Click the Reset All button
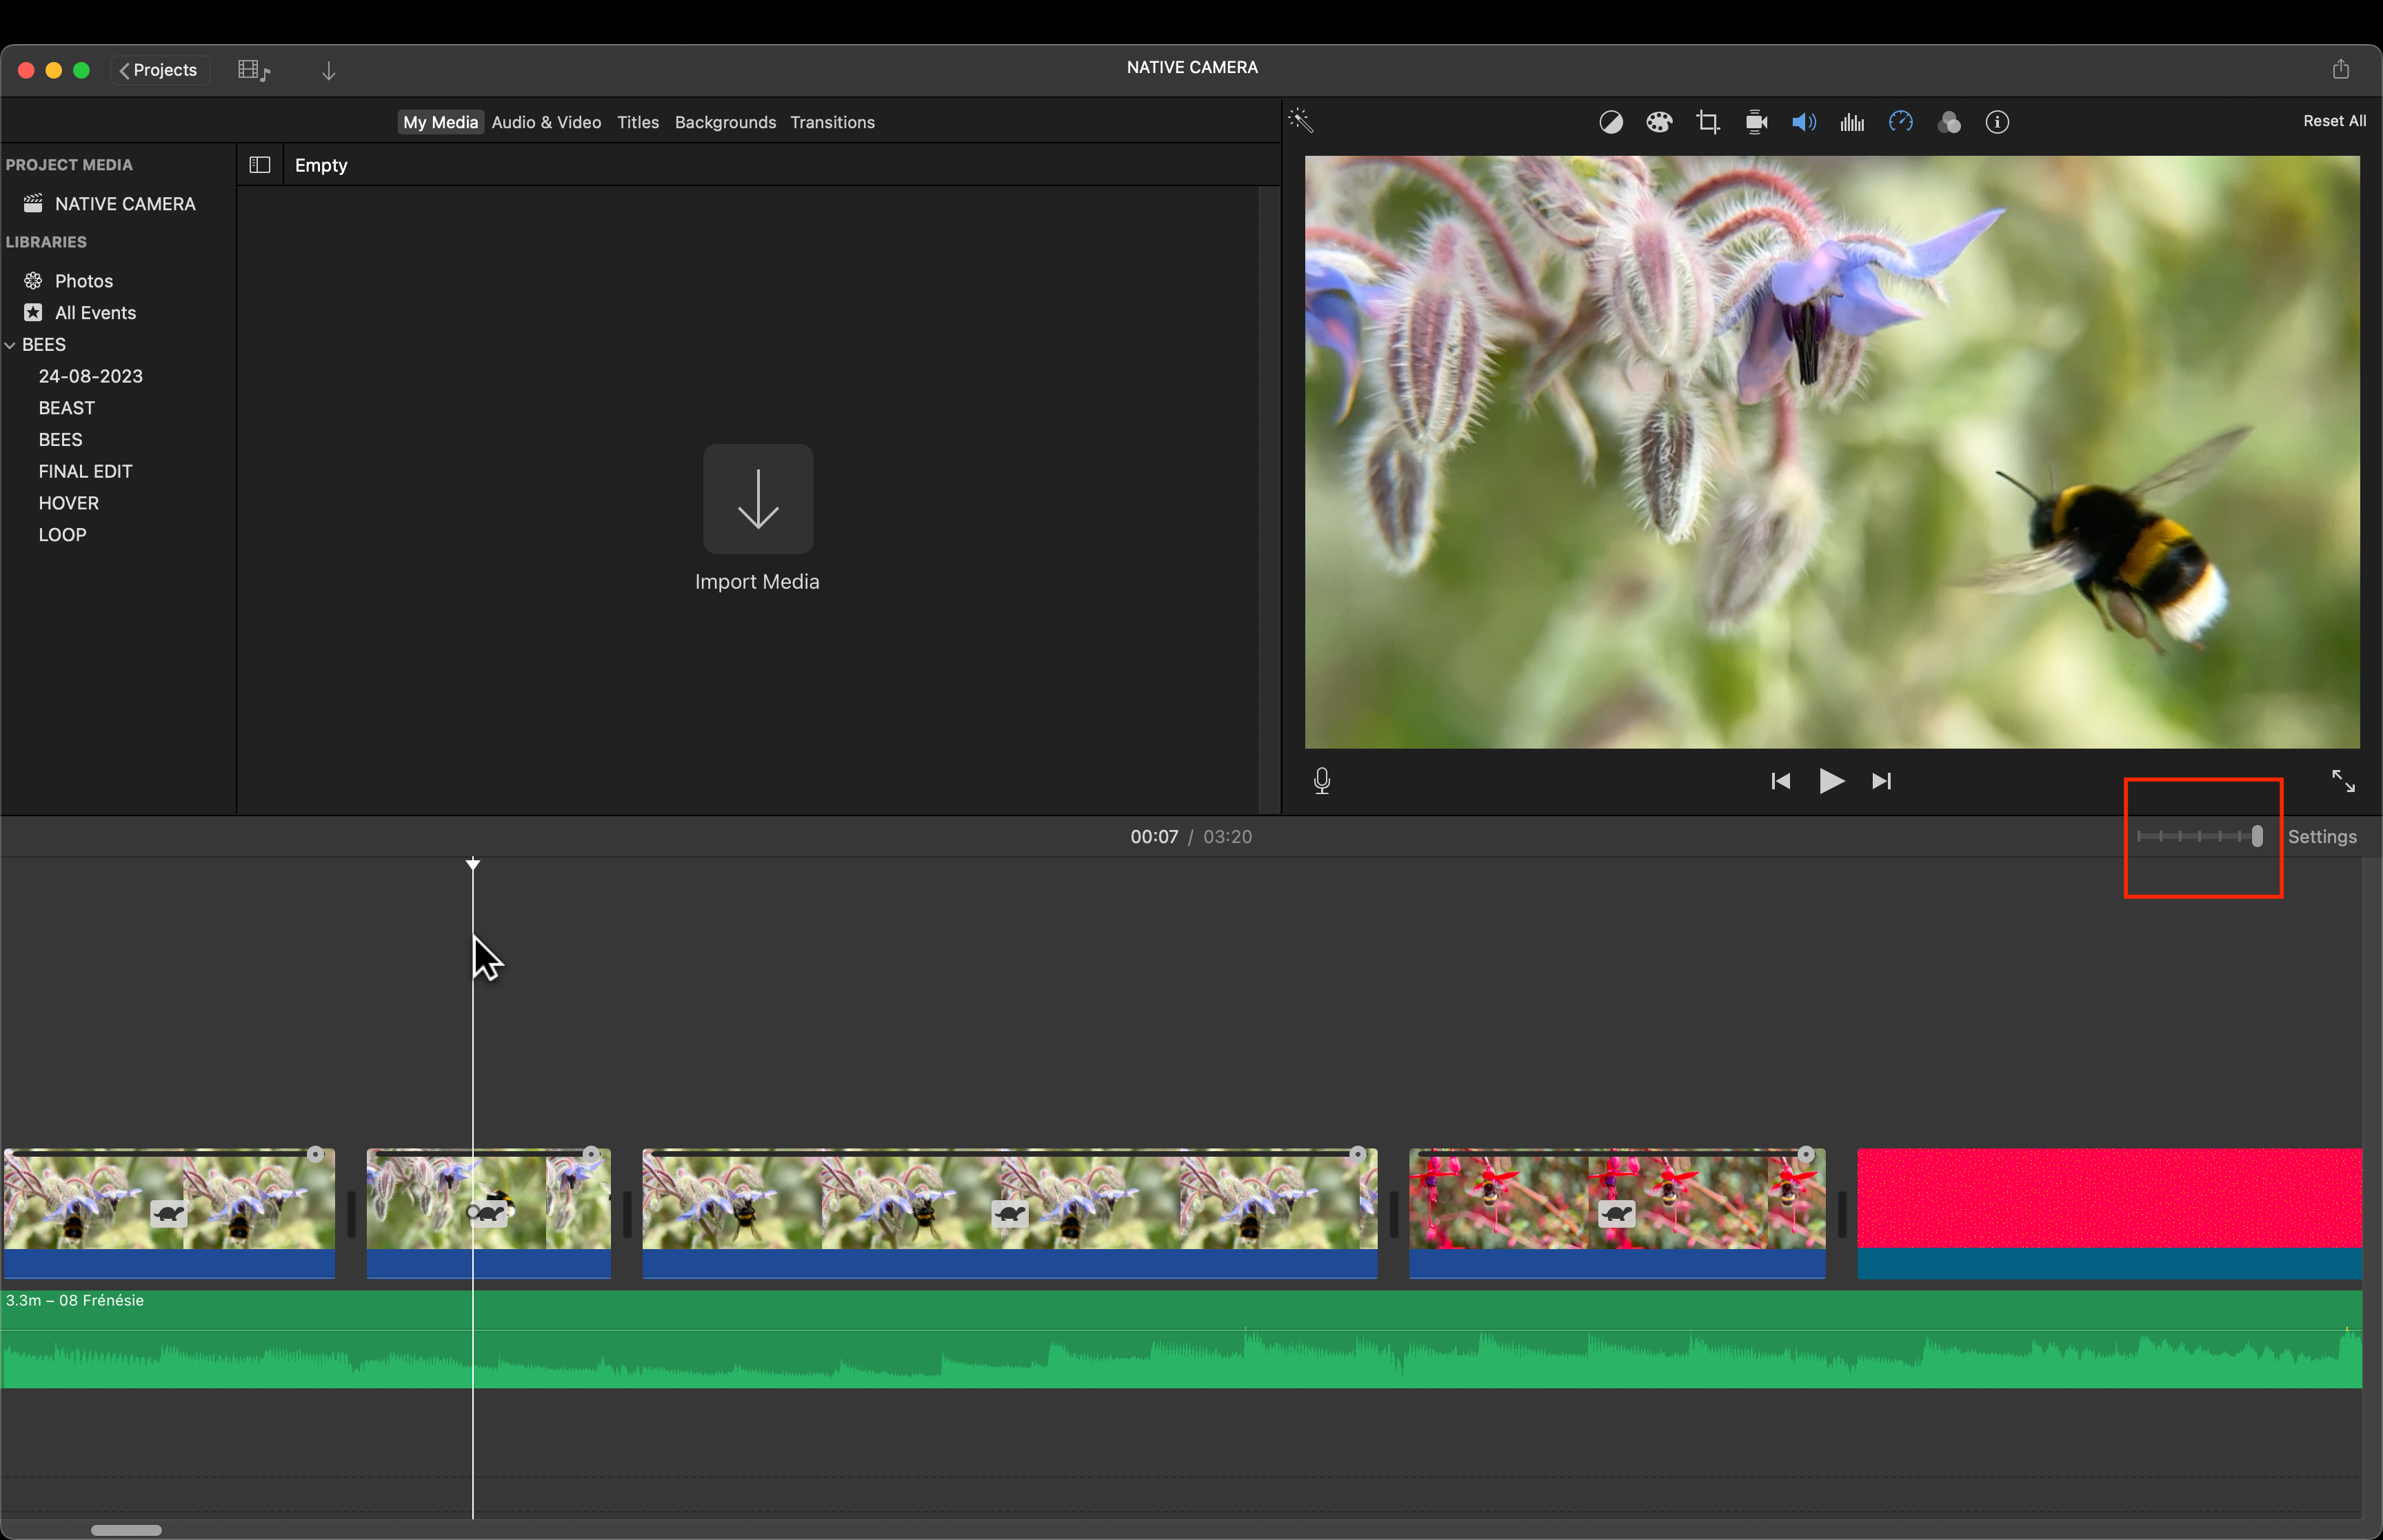2383x1540 pixels. point(2333,121)
